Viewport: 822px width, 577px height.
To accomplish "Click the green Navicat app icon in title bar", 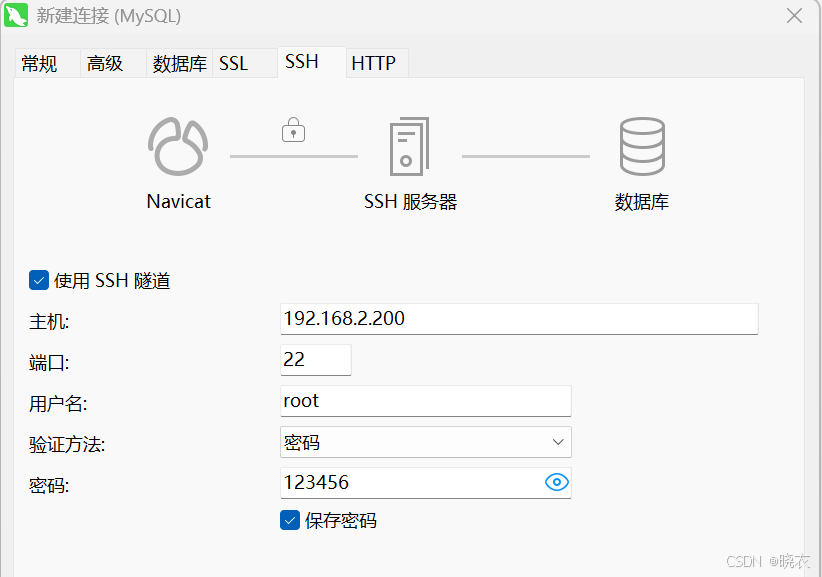I will click(x=16, y=15).
